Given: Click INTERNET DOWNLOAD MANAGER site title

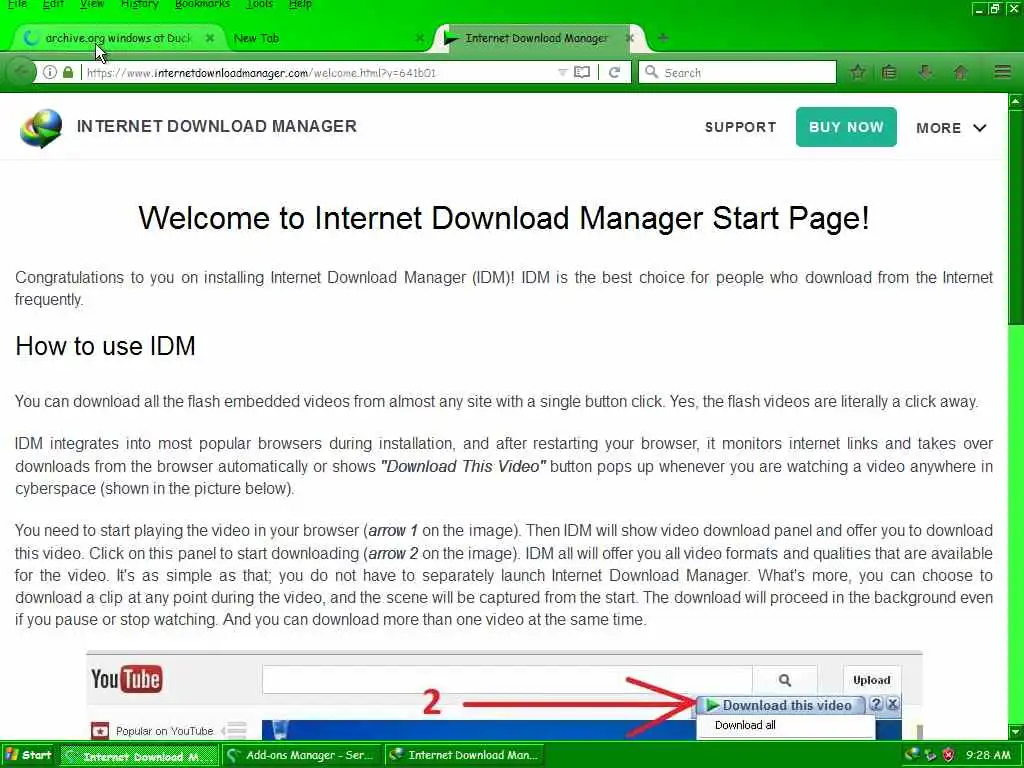Looking at the screenshot, I should [217, 126].
